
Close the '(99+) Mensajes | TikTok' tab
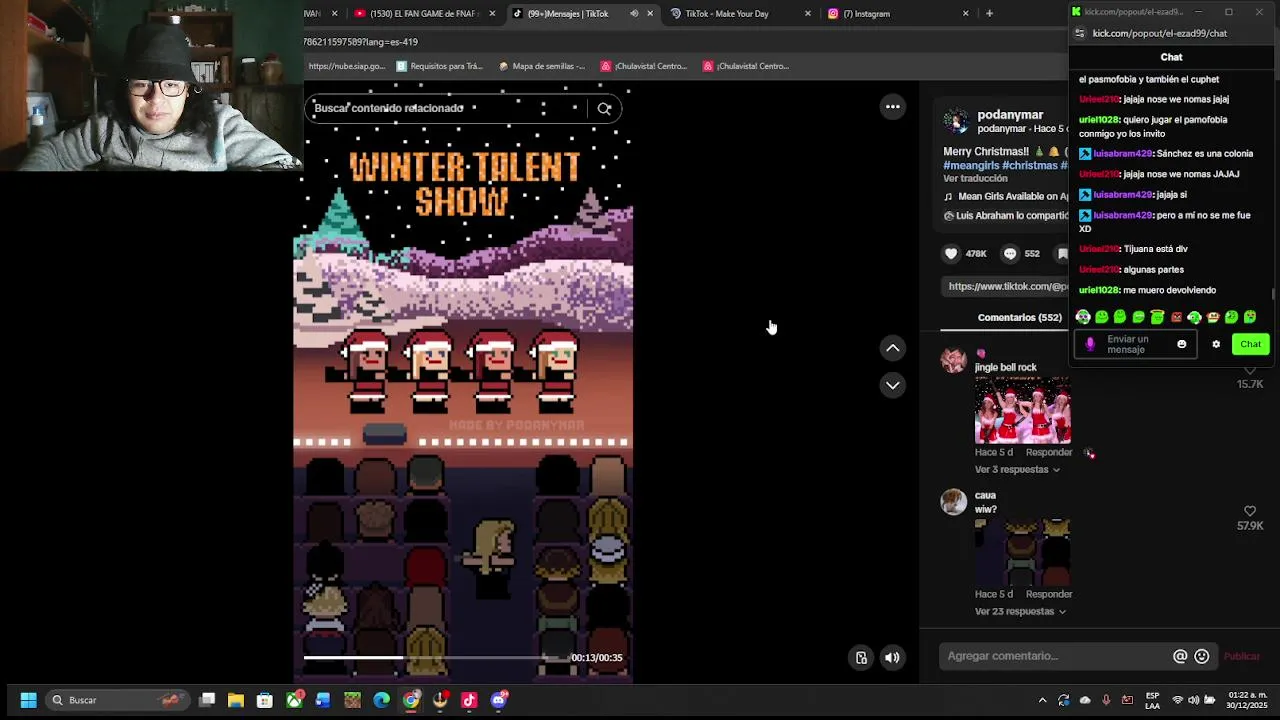point(650,14)
